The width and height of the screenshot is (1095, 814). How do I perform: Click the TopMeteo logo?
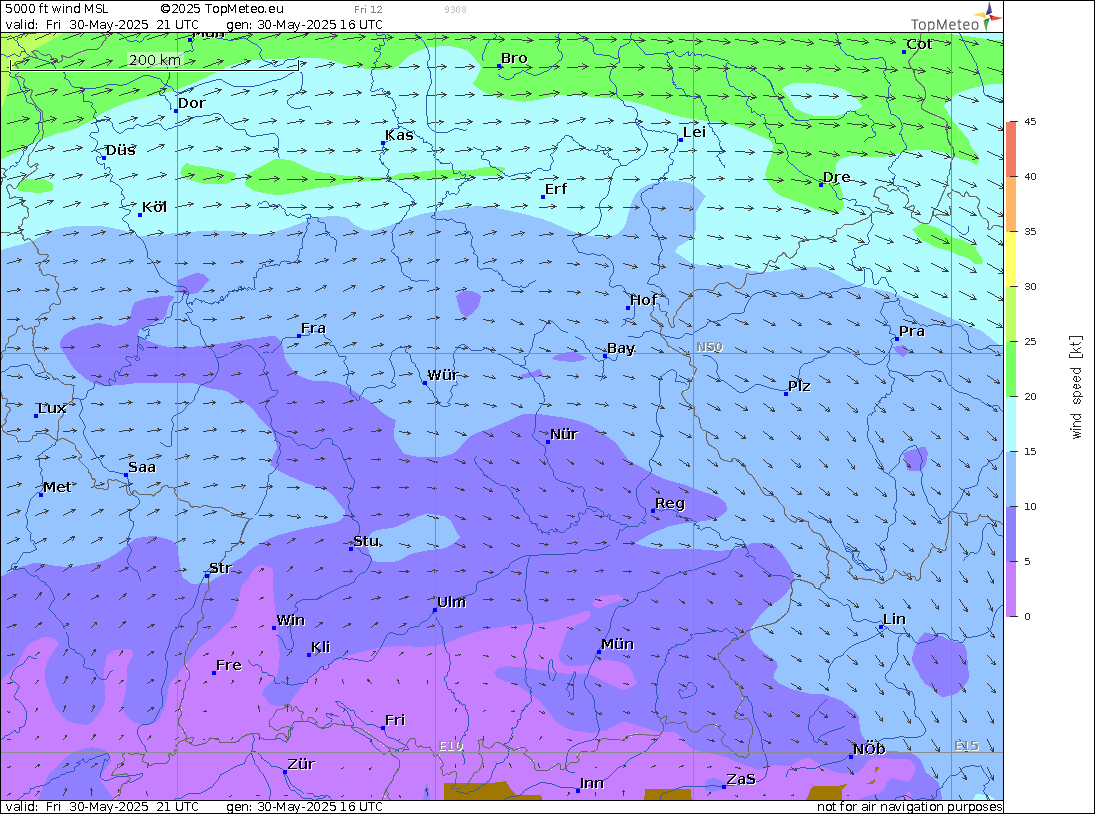tap(956, 18)
